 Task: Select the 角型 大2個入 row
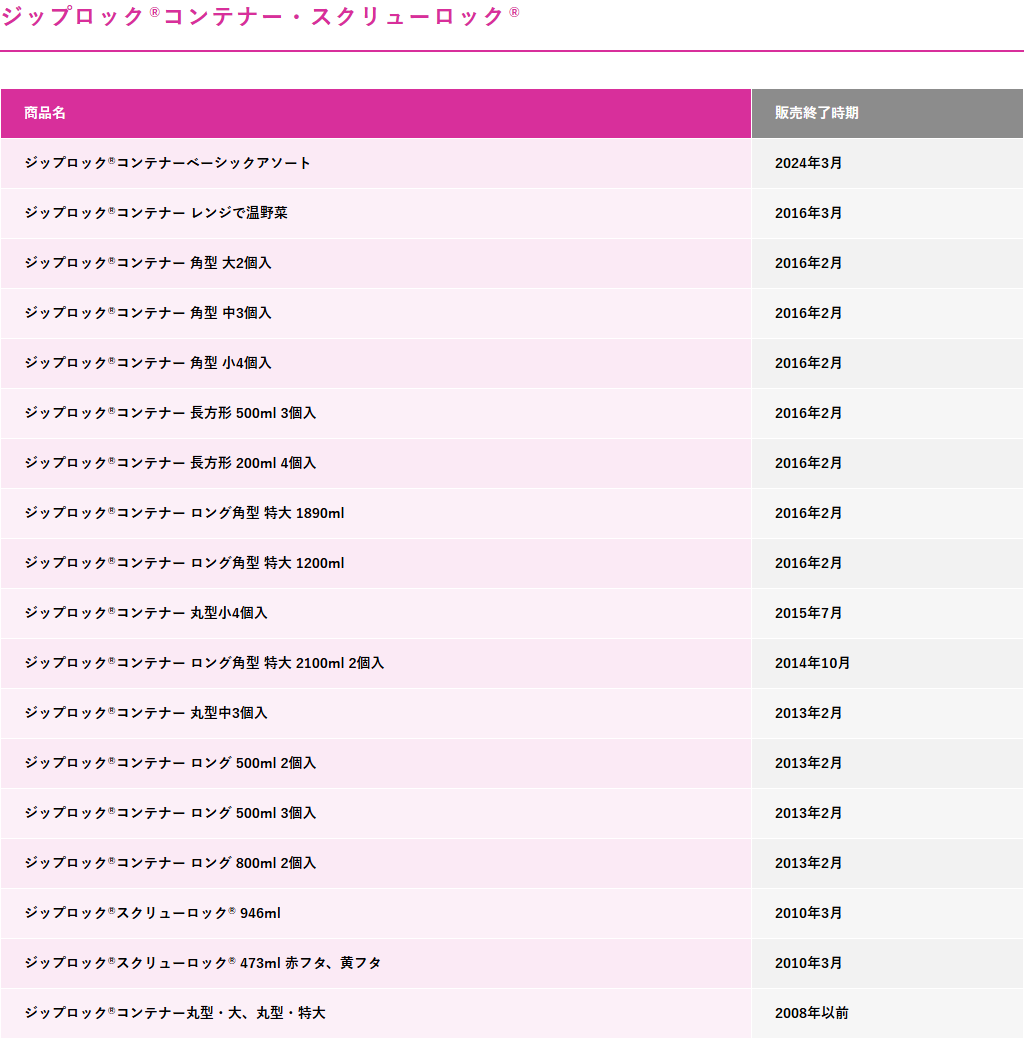click(x=512, y=263)
